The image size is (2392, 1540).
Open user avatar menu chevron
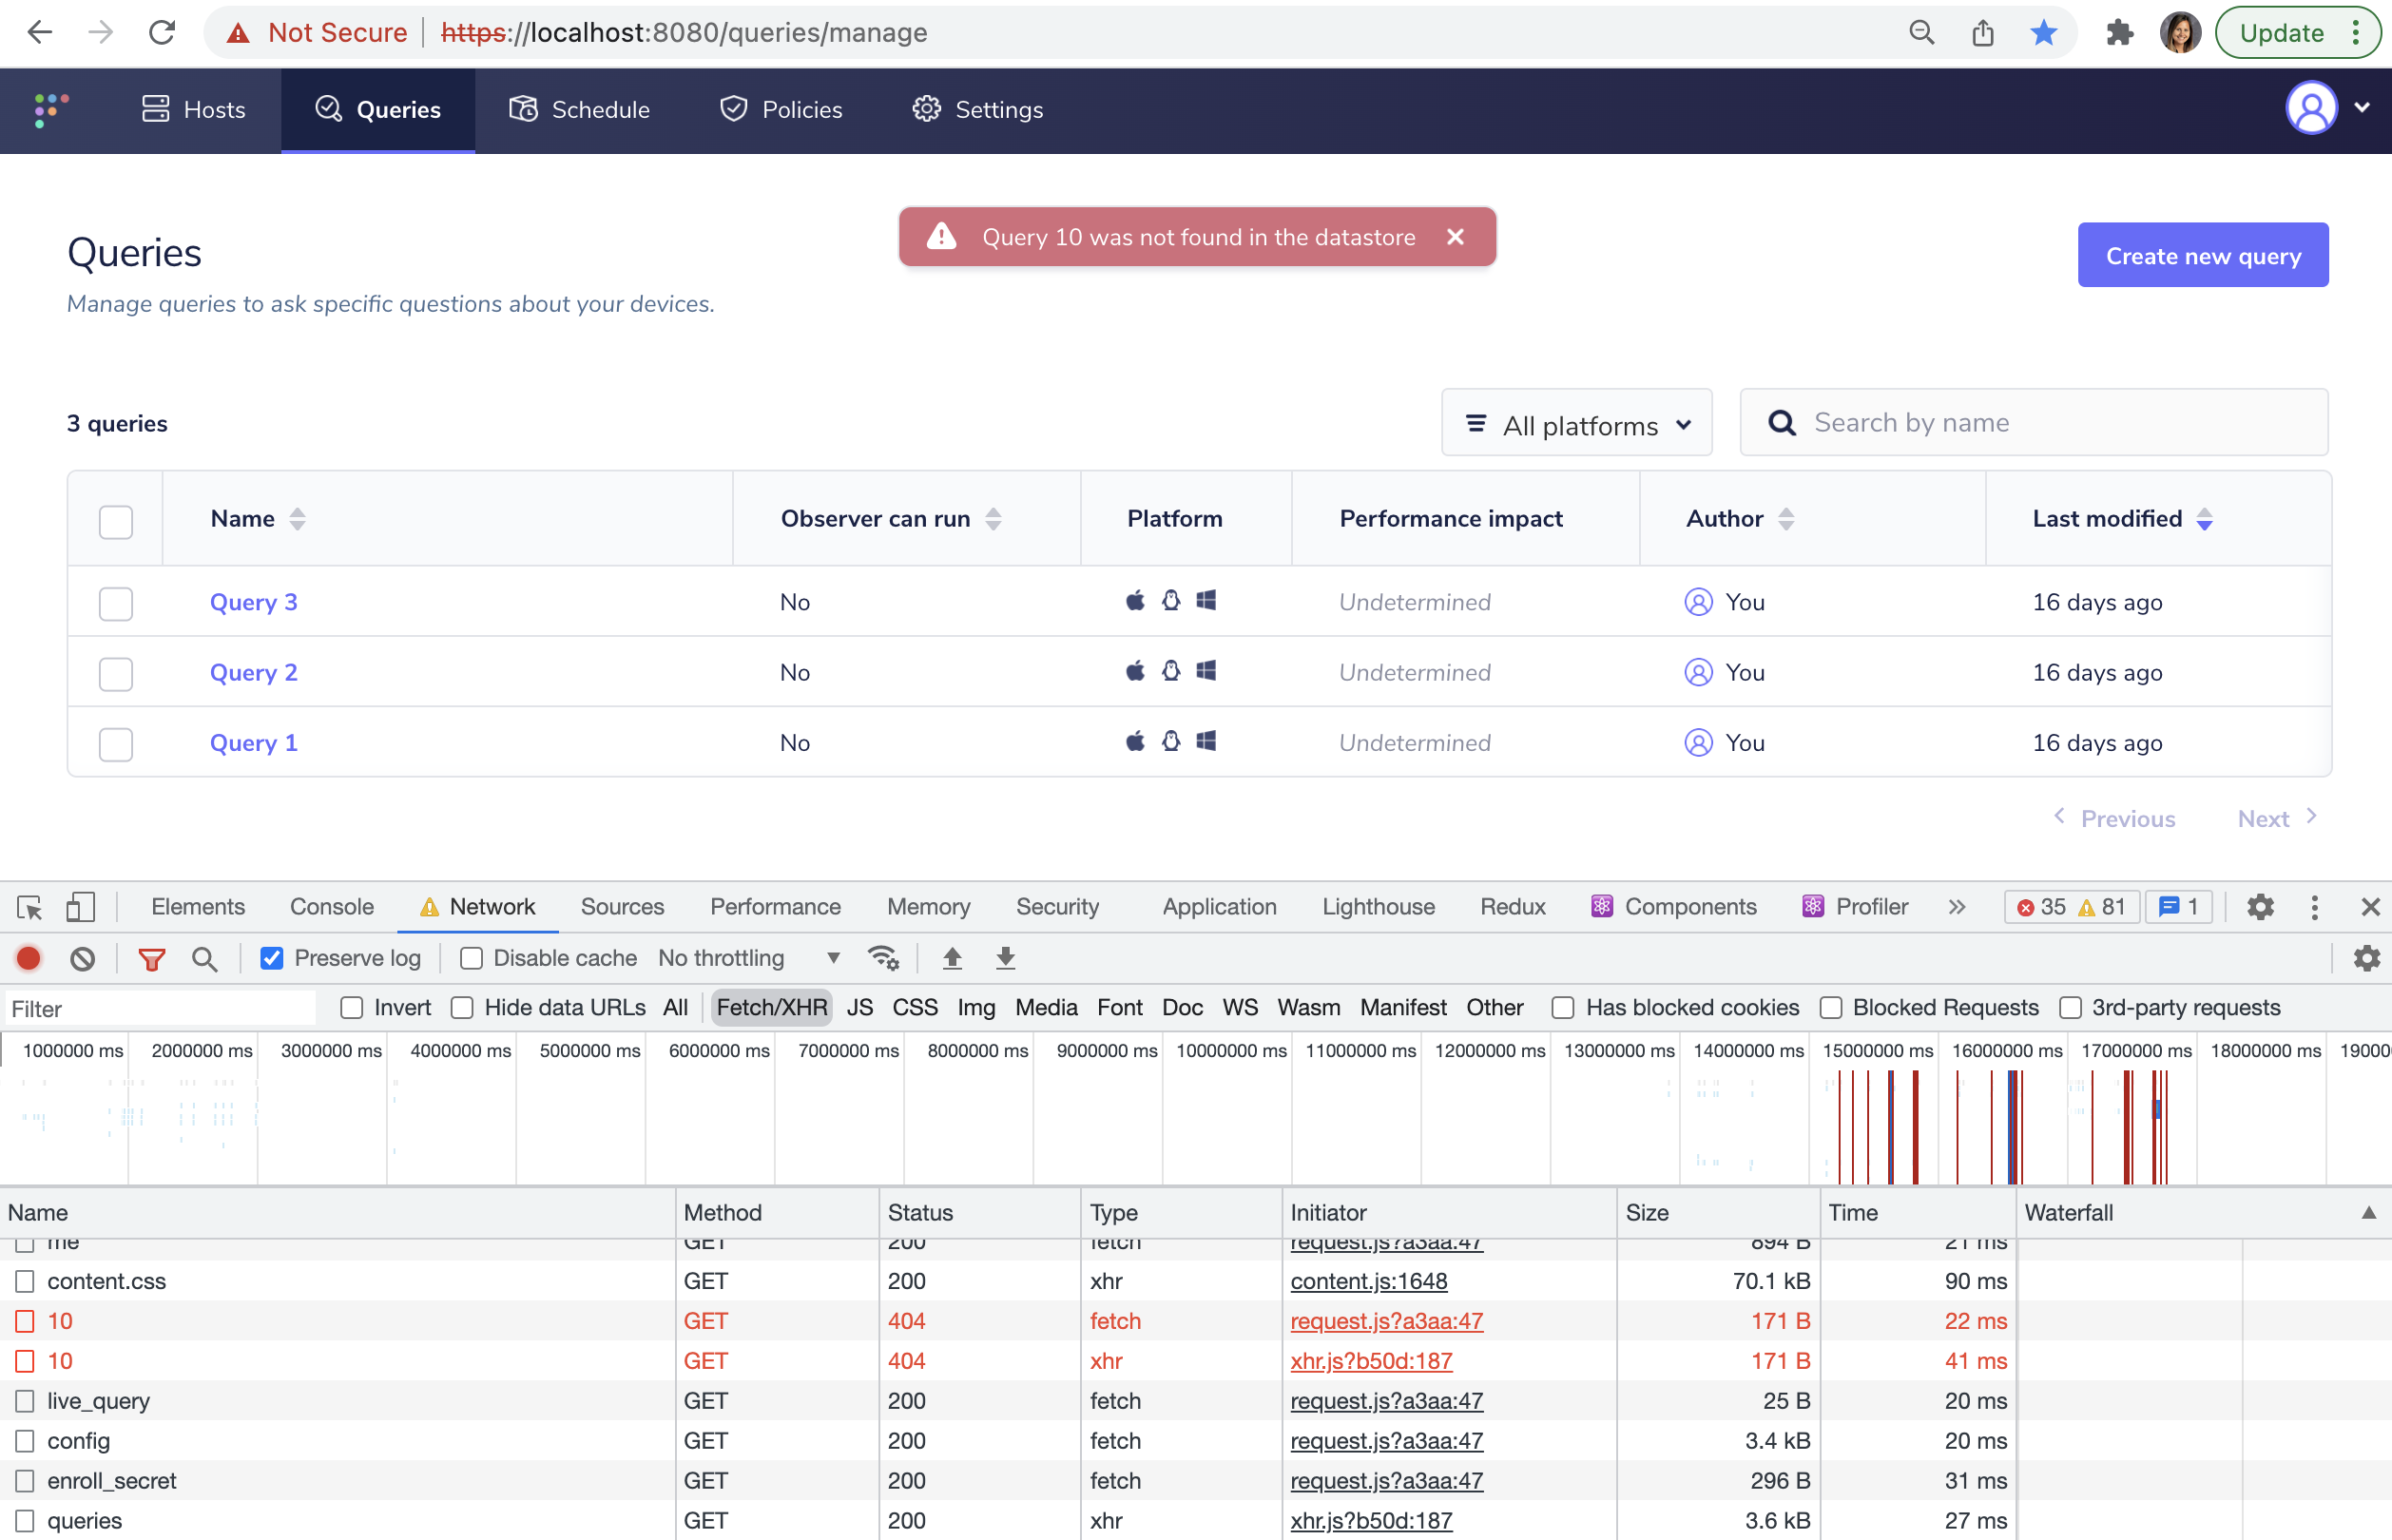pos(2362,108)
